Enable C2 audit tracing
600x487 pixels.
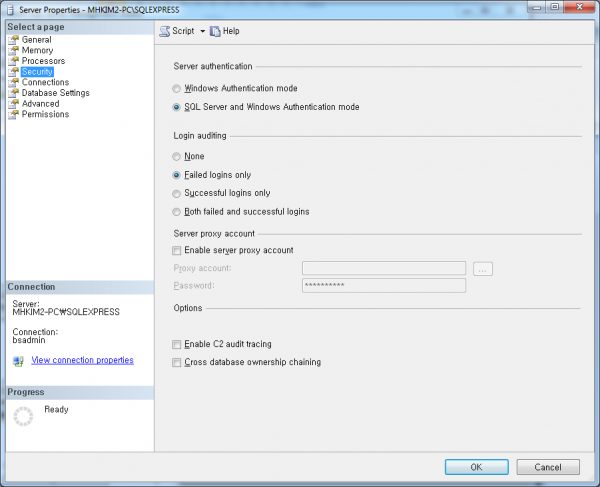[177, 344]
